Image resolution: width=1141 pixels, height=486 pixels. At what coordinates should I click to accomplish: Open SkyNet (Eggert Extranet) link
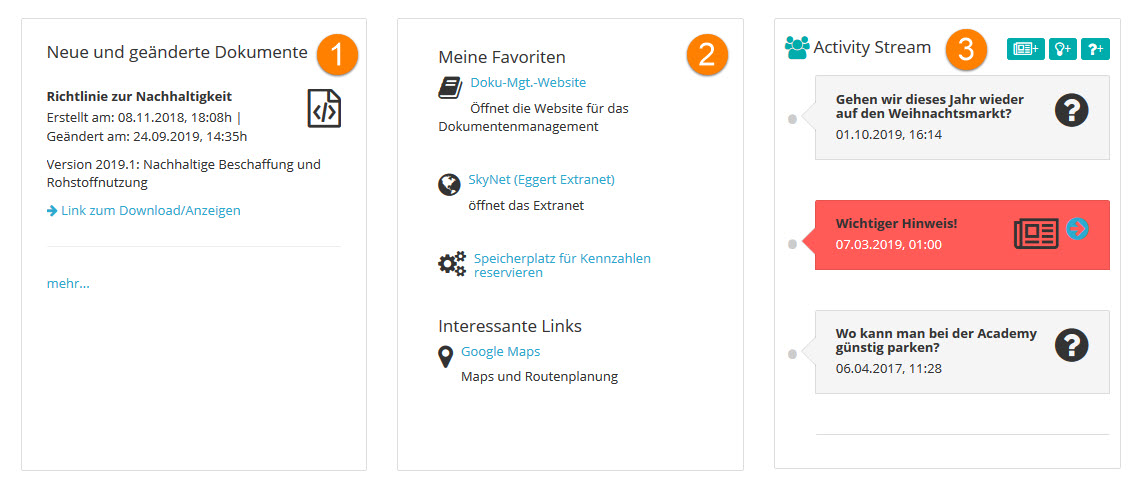click(x=541, y=180)
